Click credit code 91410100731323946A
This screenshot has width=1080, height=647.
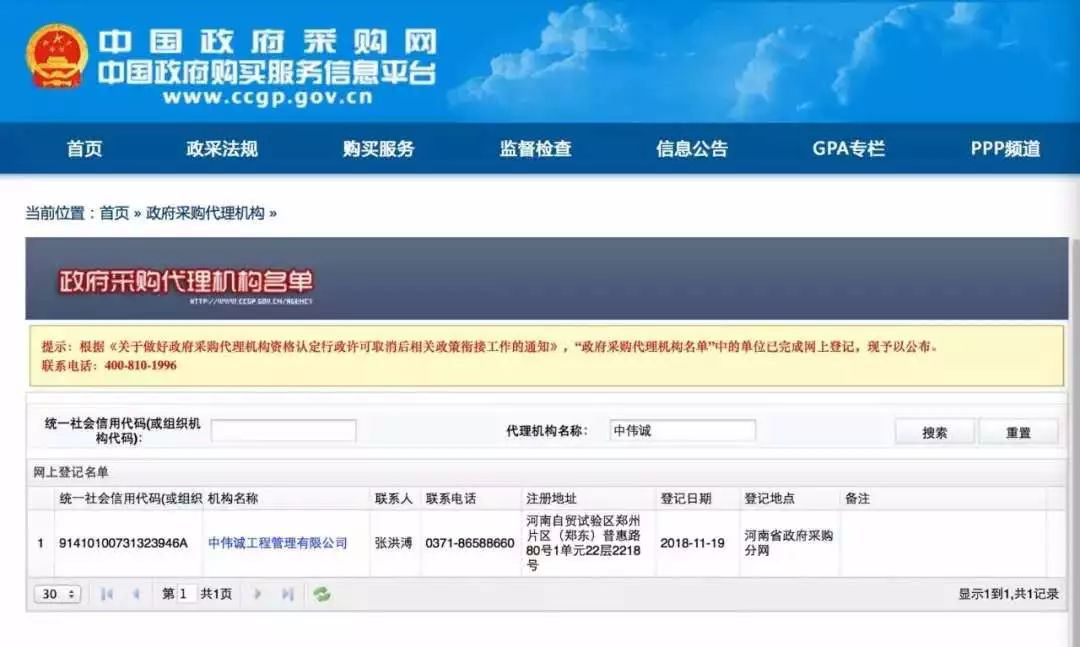coord(123,543)
